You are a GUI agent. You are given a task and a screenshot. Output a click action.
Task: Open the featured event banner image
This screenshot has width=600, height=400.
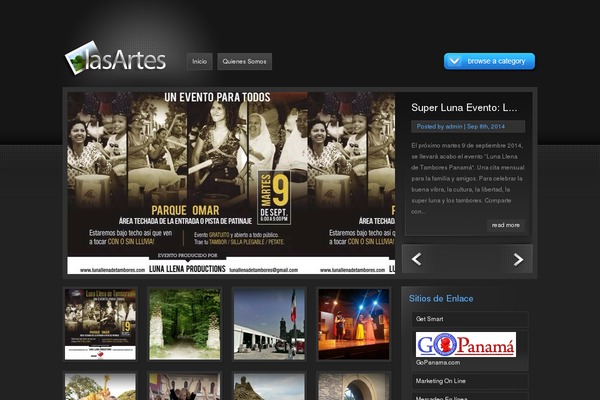[x=231, y=183]
